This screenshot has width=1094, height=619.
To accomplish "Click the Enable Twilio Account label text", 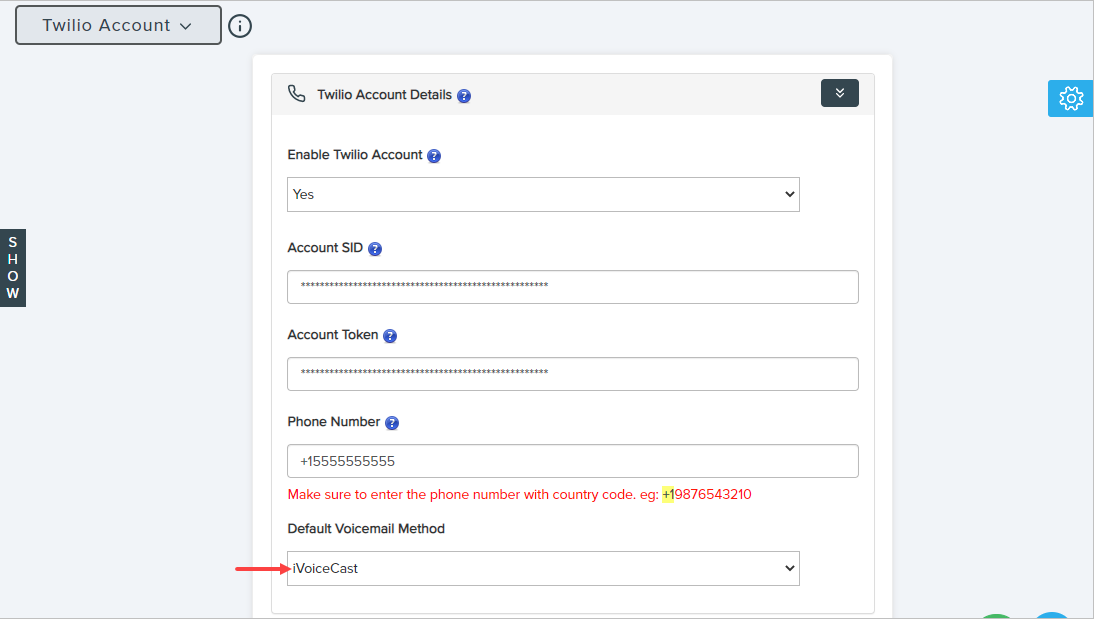I will pos(355,155).
